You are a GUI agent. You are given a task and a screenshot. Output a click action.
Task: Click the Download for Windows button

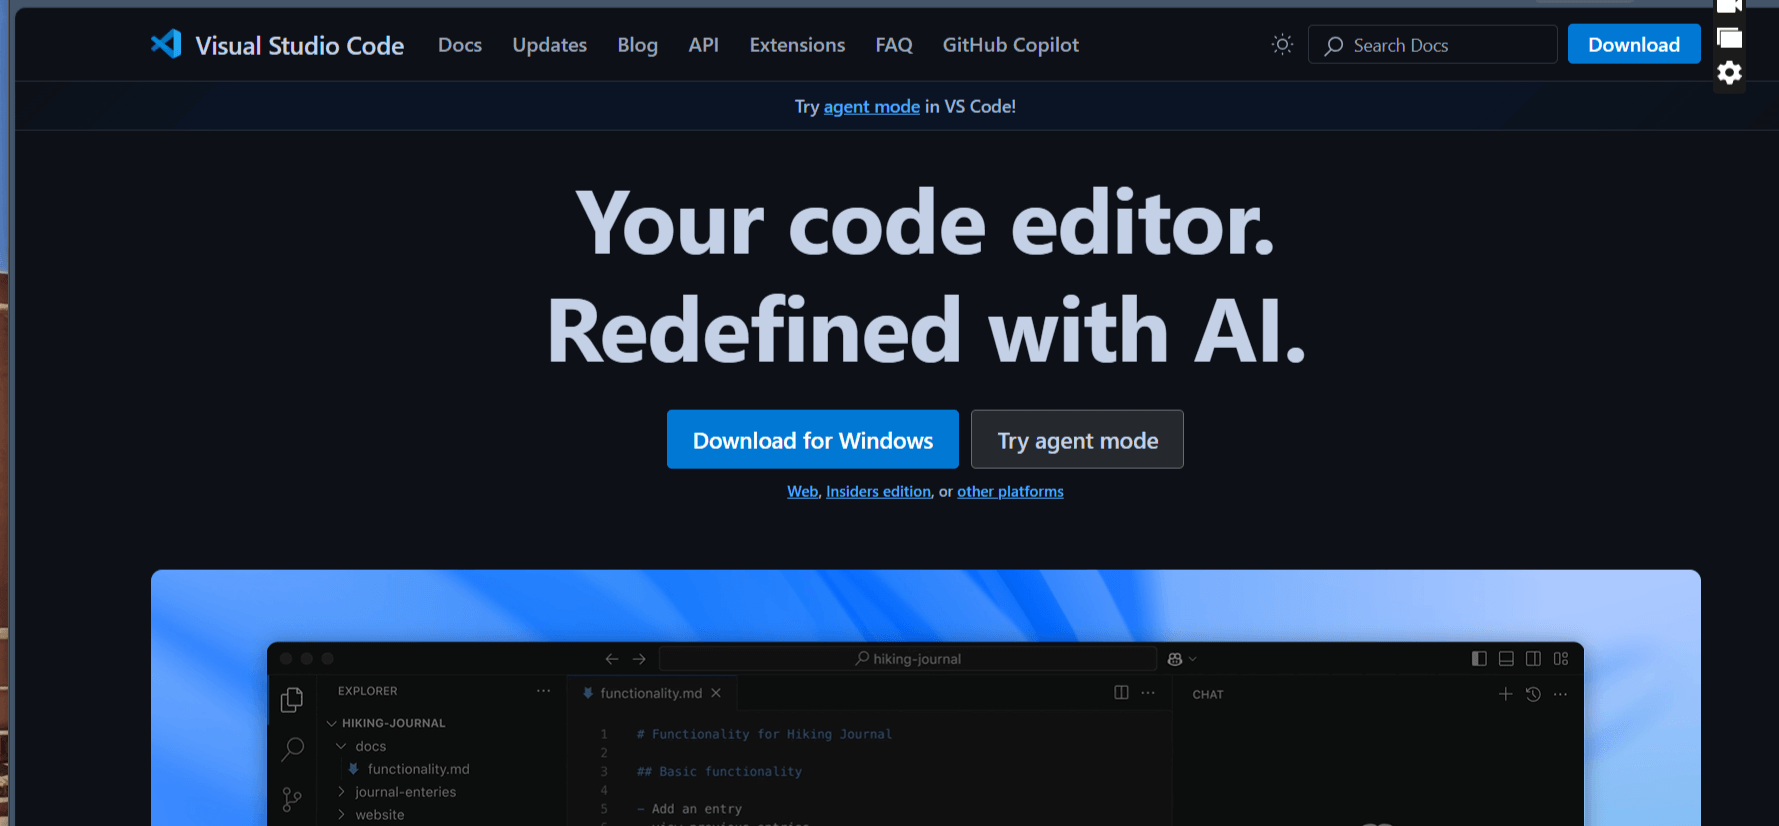(812, 440)
